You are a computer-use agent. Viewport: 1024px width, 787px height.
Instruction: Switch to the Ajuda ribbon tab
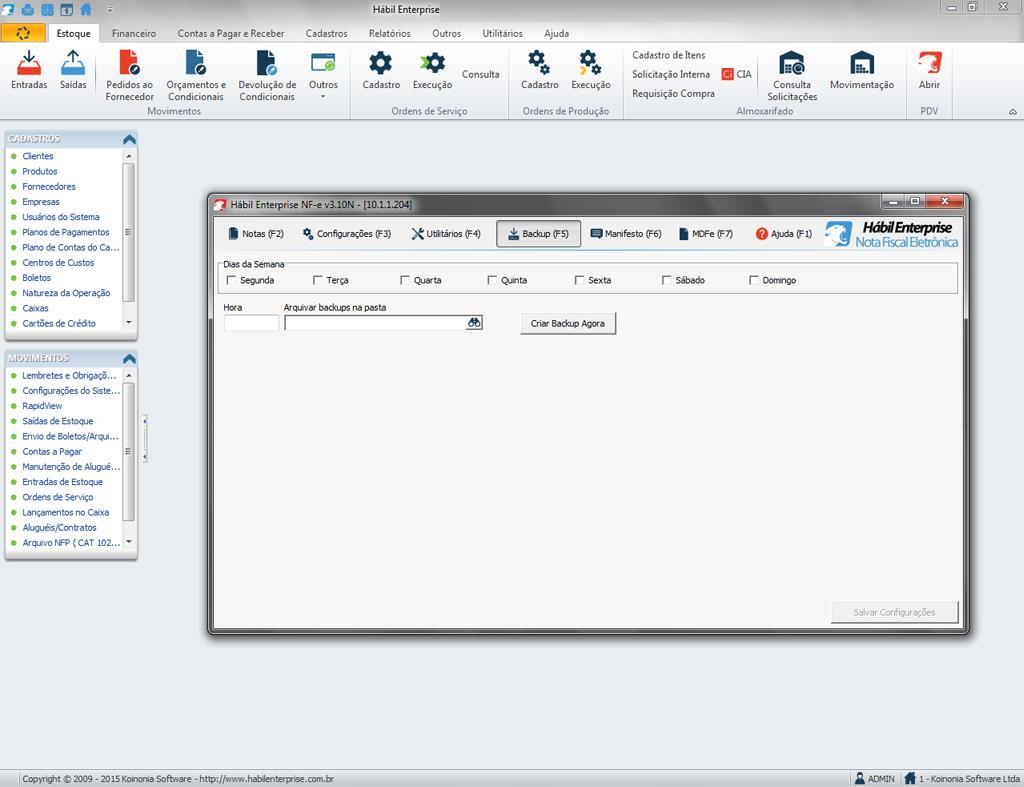[556, 33]
